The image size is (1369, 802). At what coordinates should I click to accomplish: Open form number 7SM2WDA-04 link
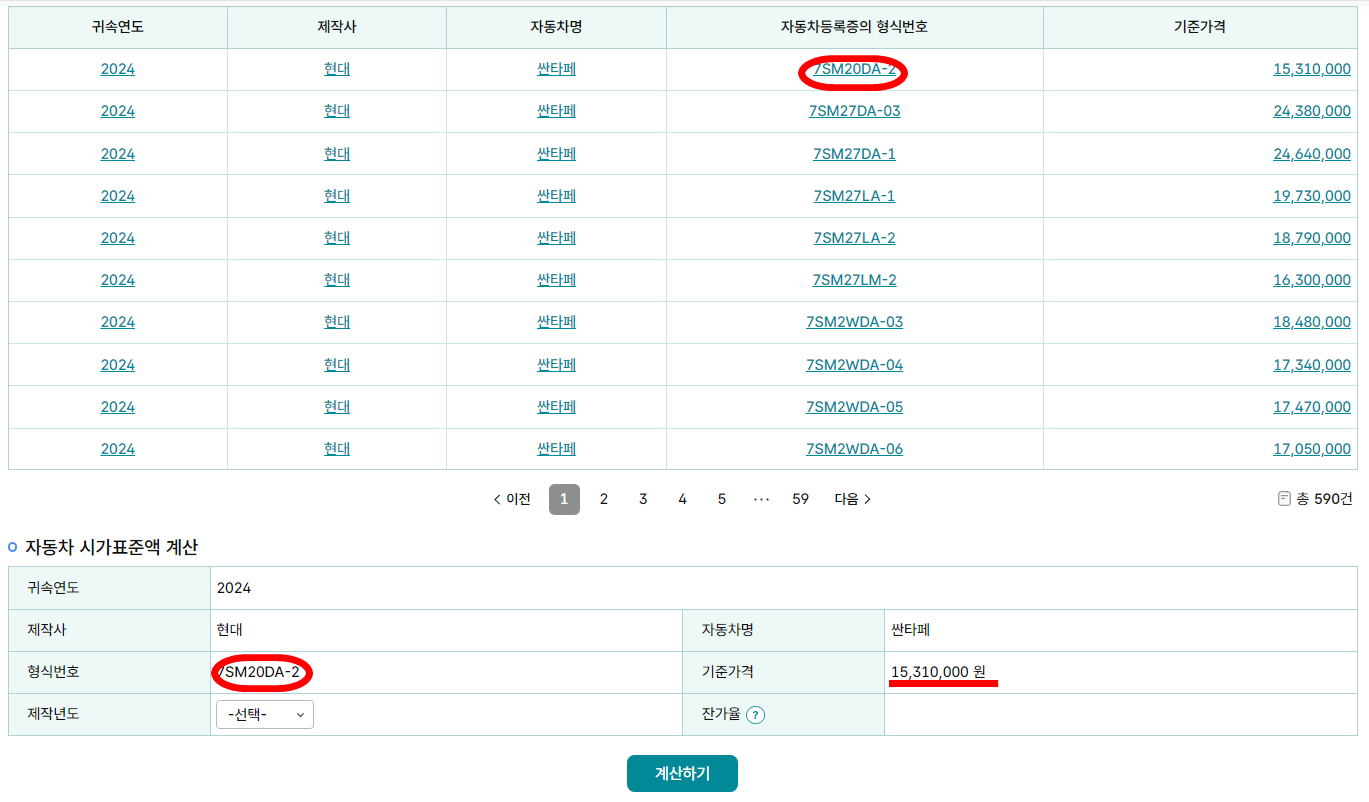coord(854,365)
